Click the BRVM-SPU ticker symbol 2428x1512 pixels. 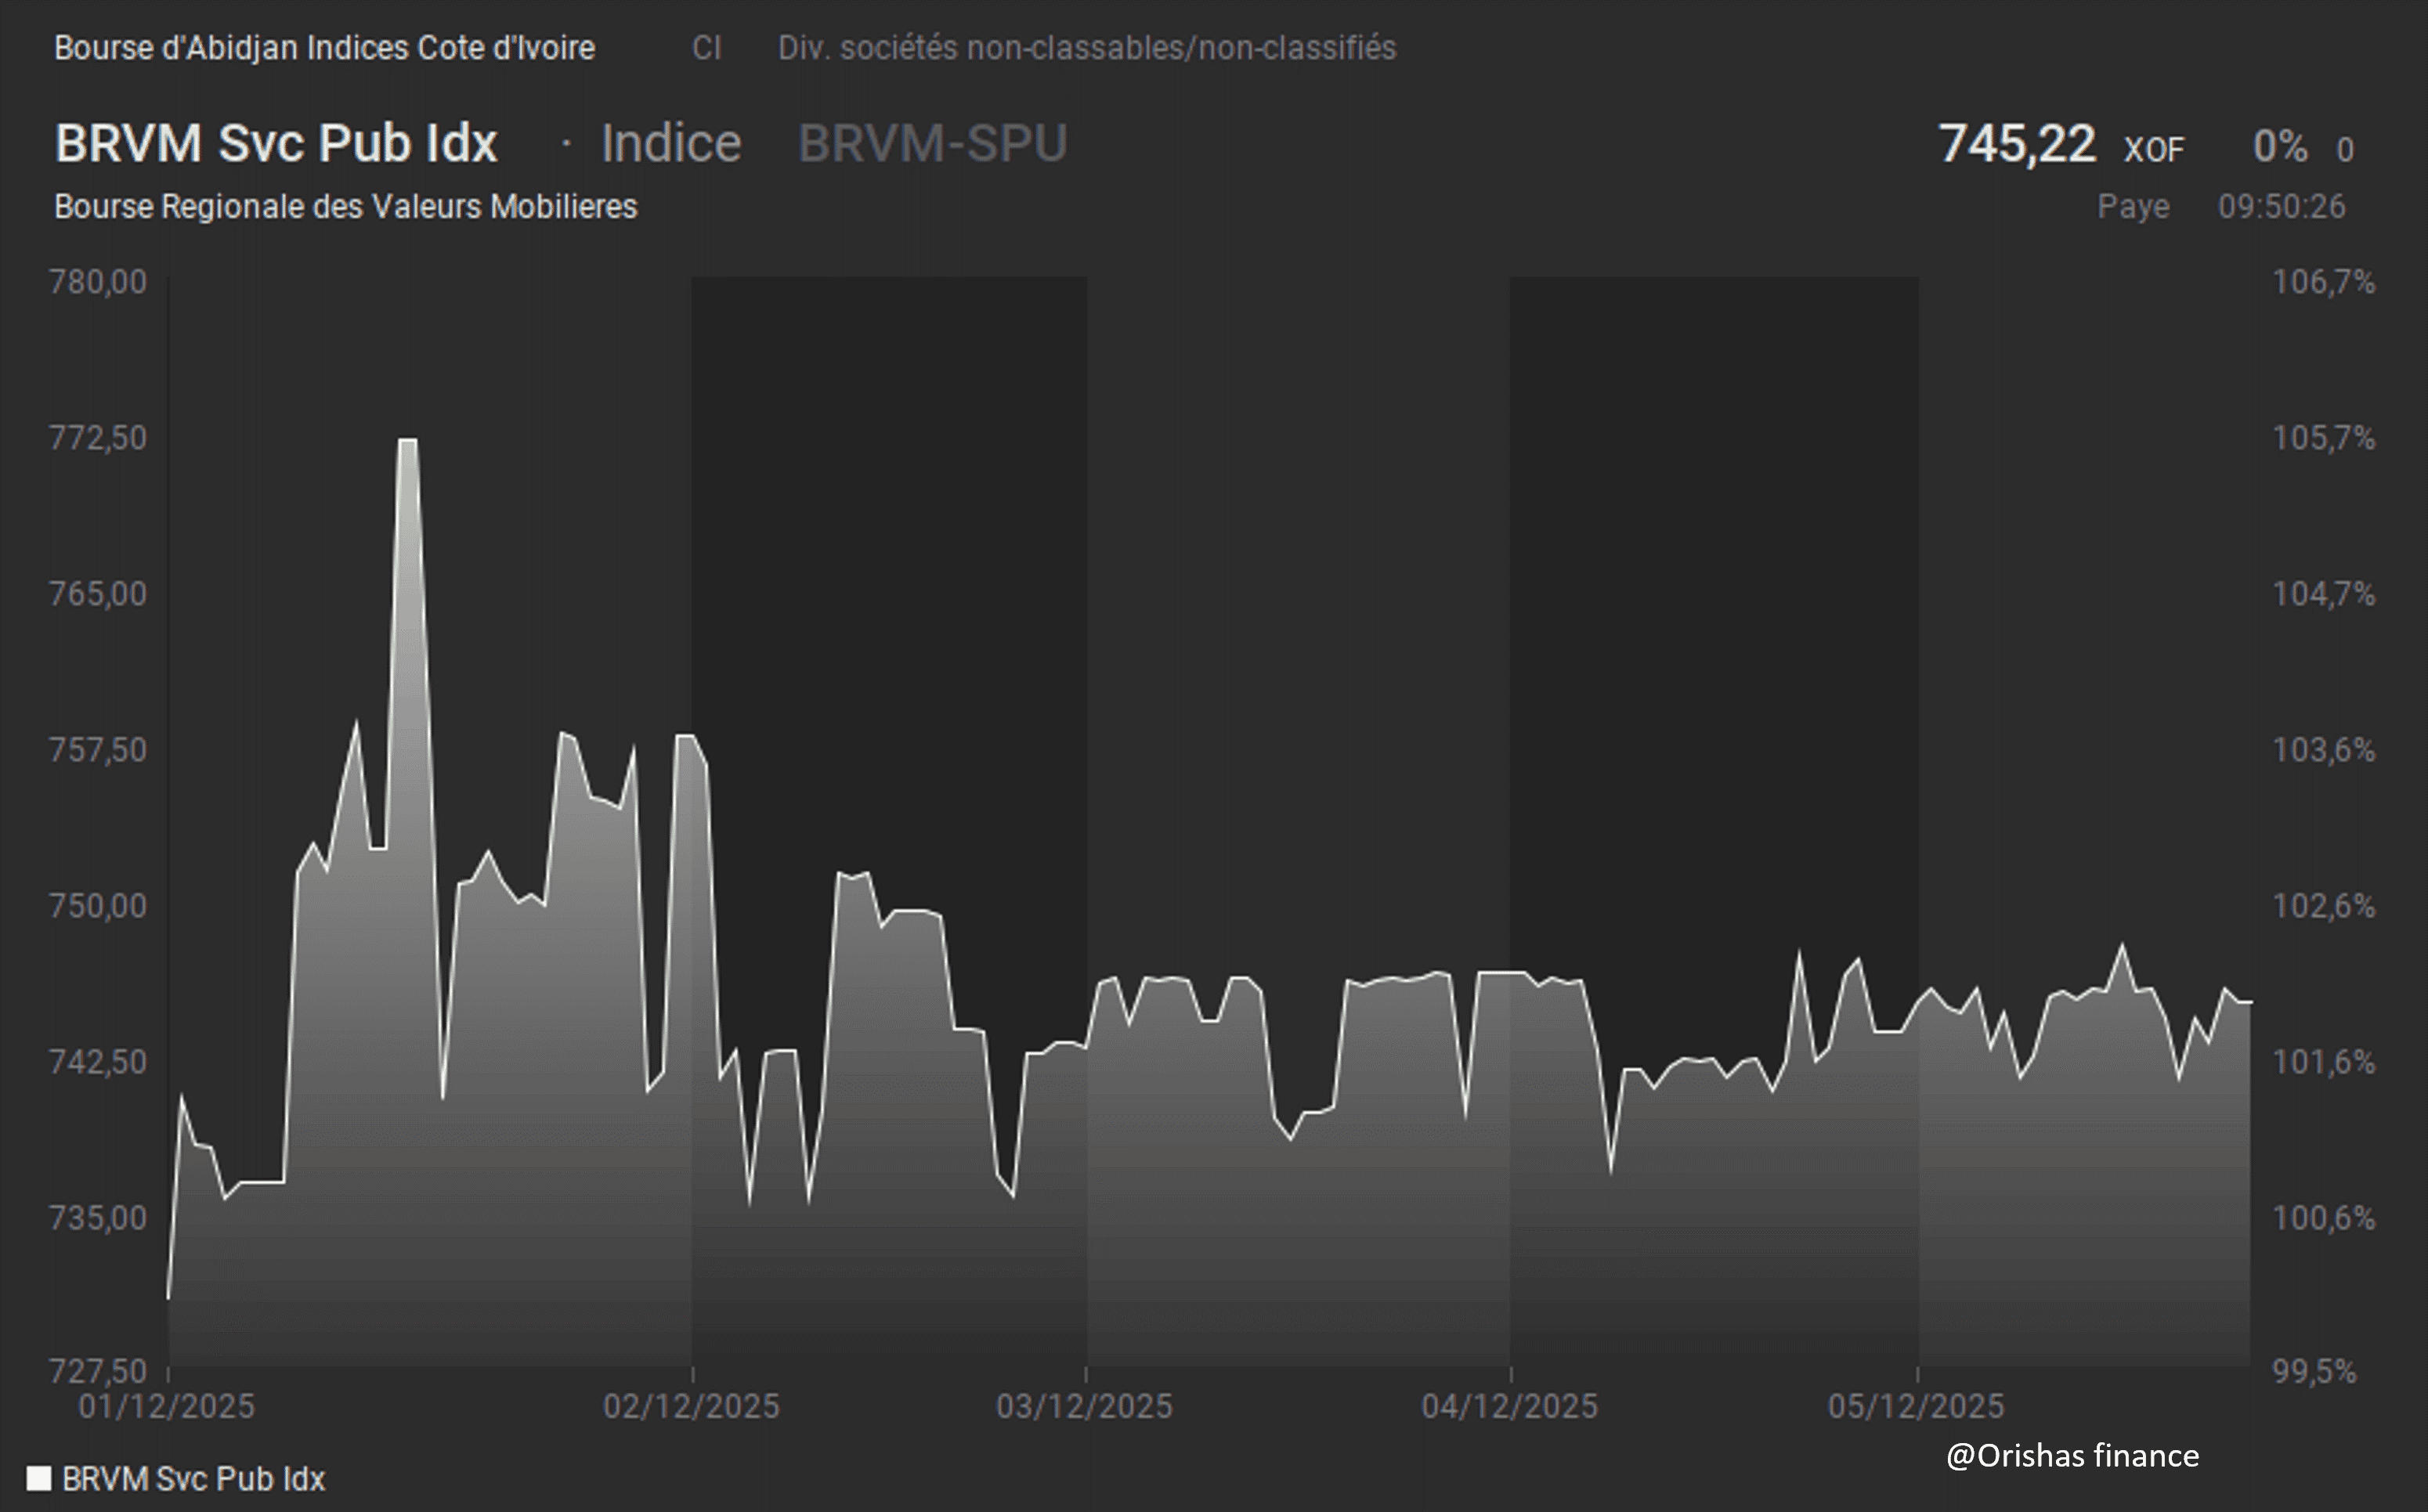[932, 143]
